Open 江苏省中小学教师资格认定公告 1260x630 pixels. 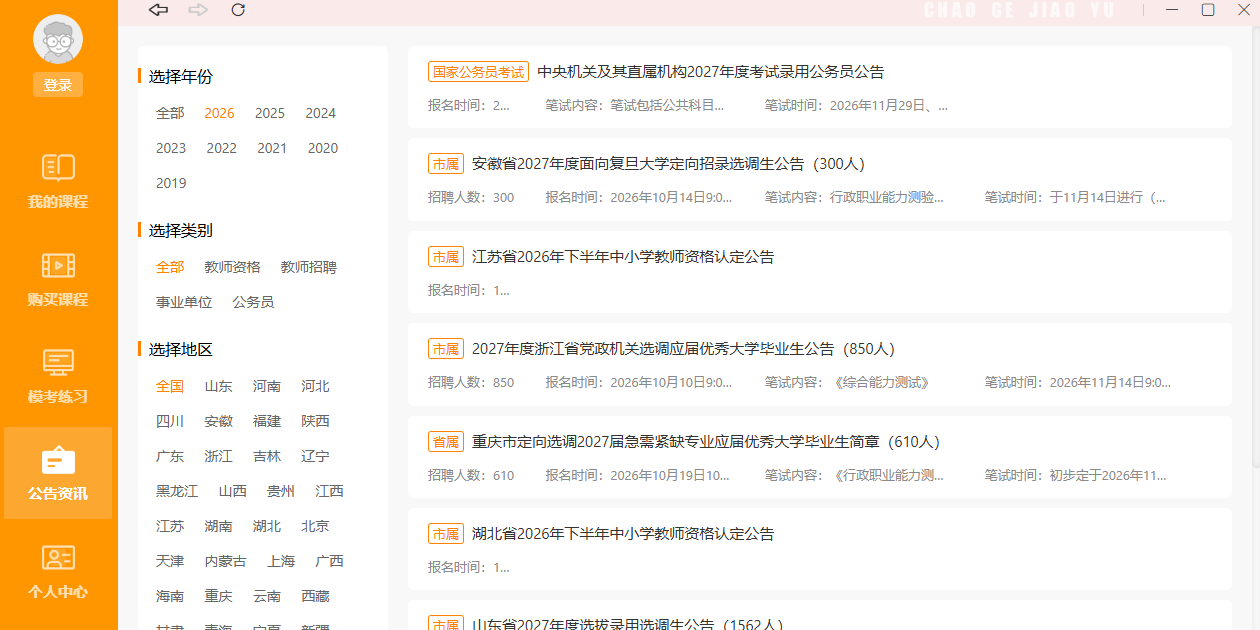point(820,272)
